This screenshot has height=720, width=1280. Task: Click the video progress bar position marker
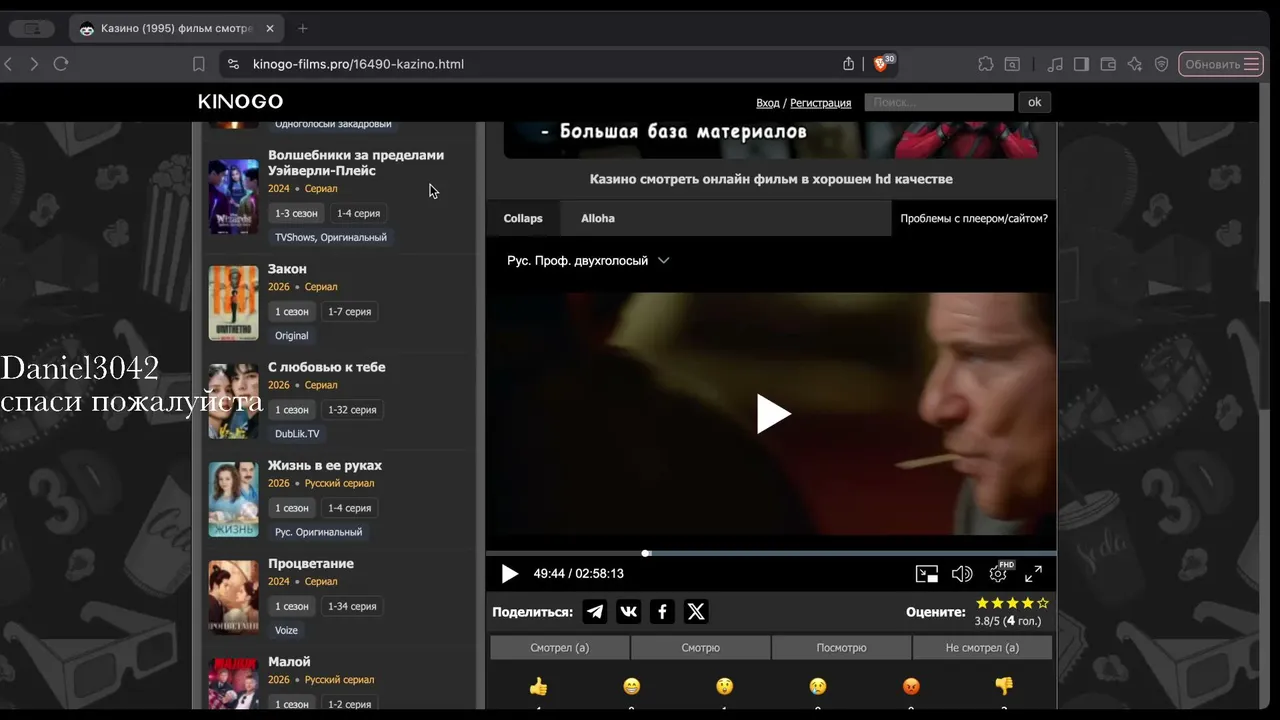646,553
